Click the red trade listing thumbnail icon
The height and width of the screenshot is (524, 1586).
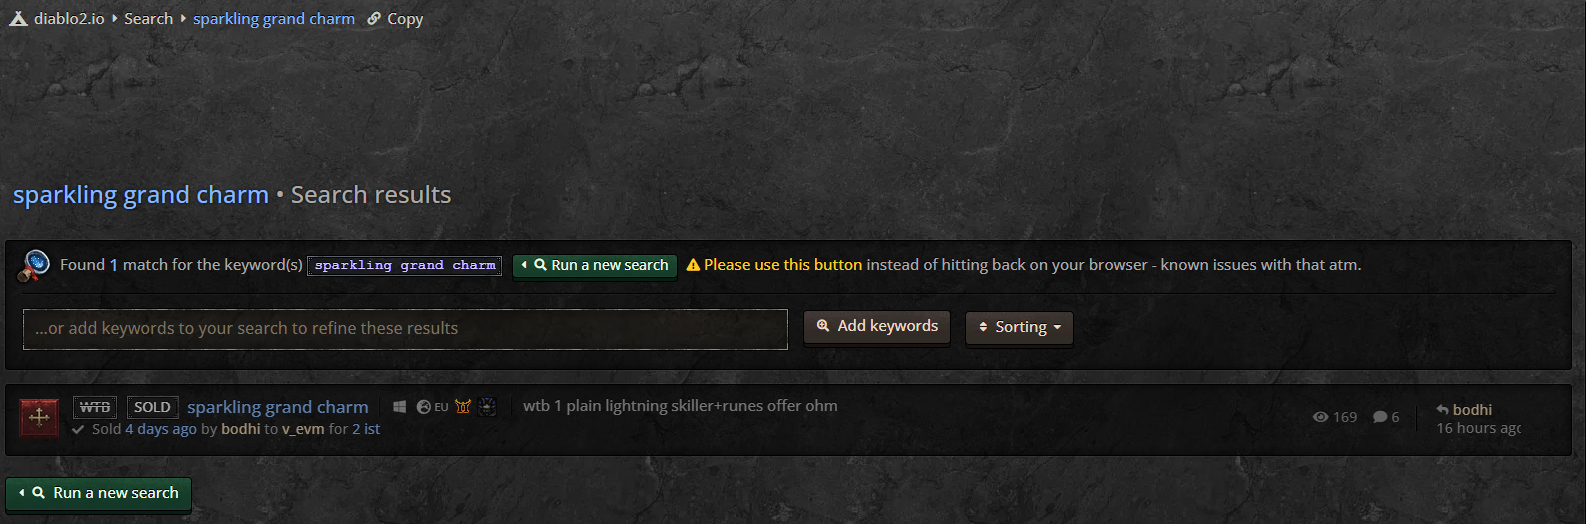point(39,417)
